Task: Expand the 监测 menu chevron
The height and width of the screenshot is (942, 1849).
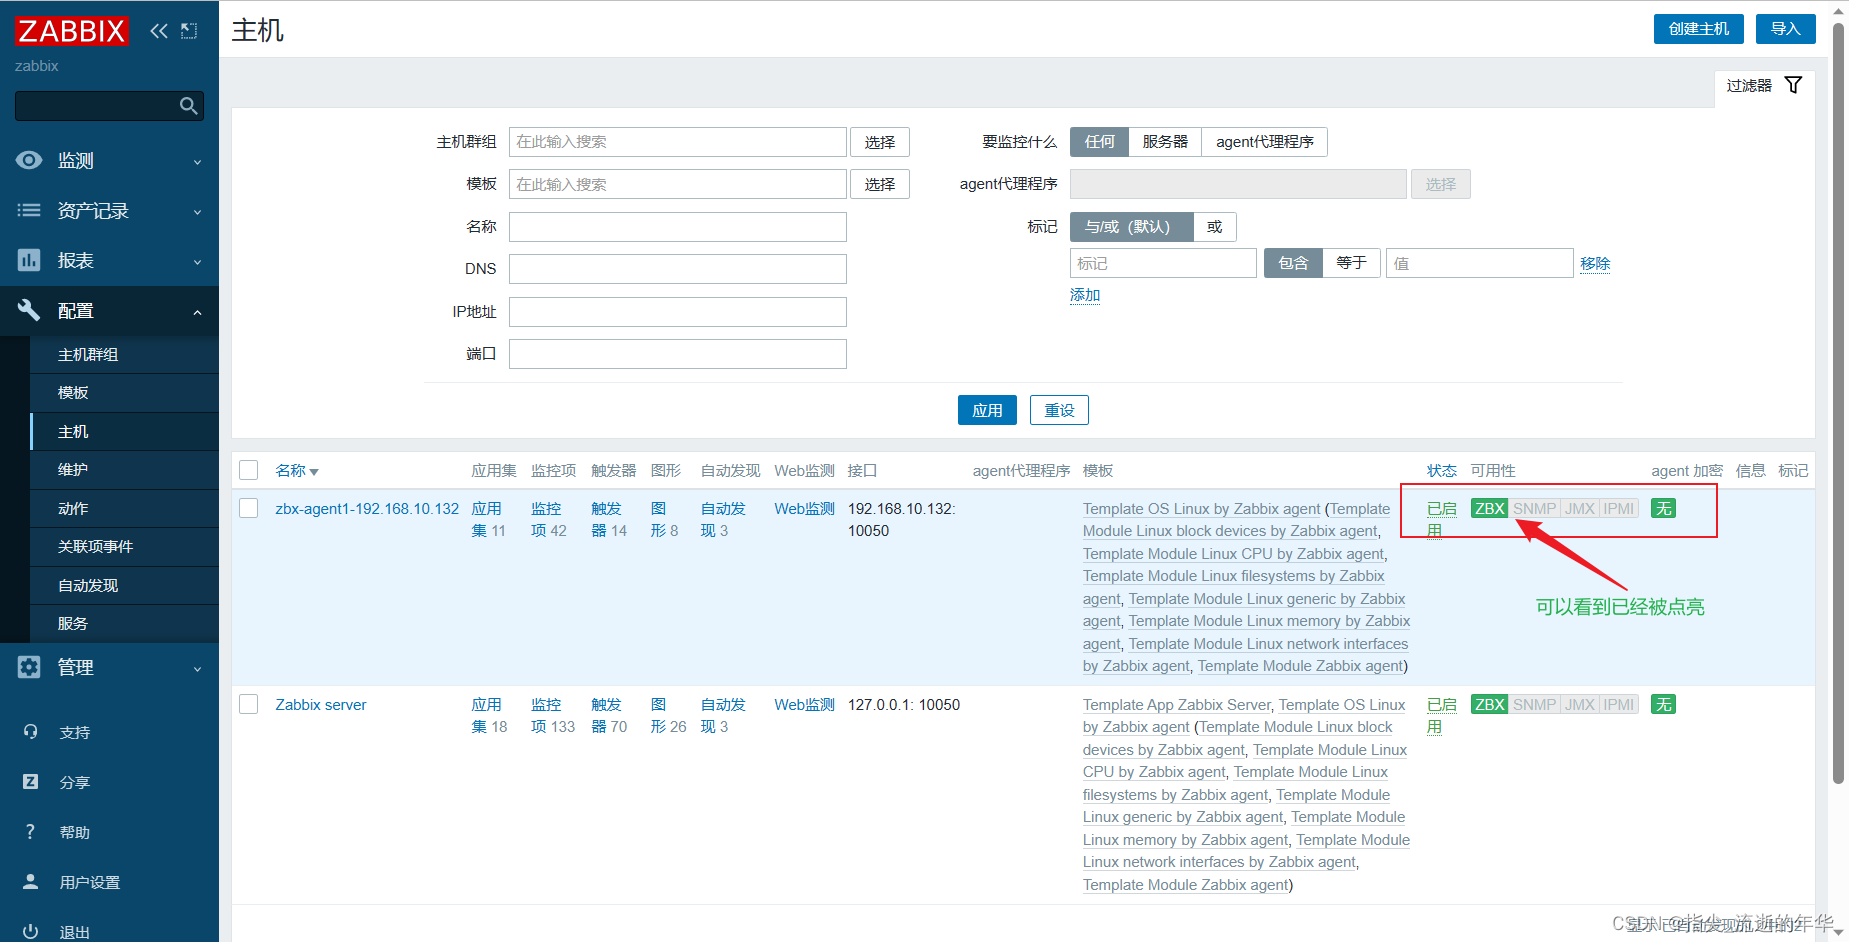Action: point(197,162)
